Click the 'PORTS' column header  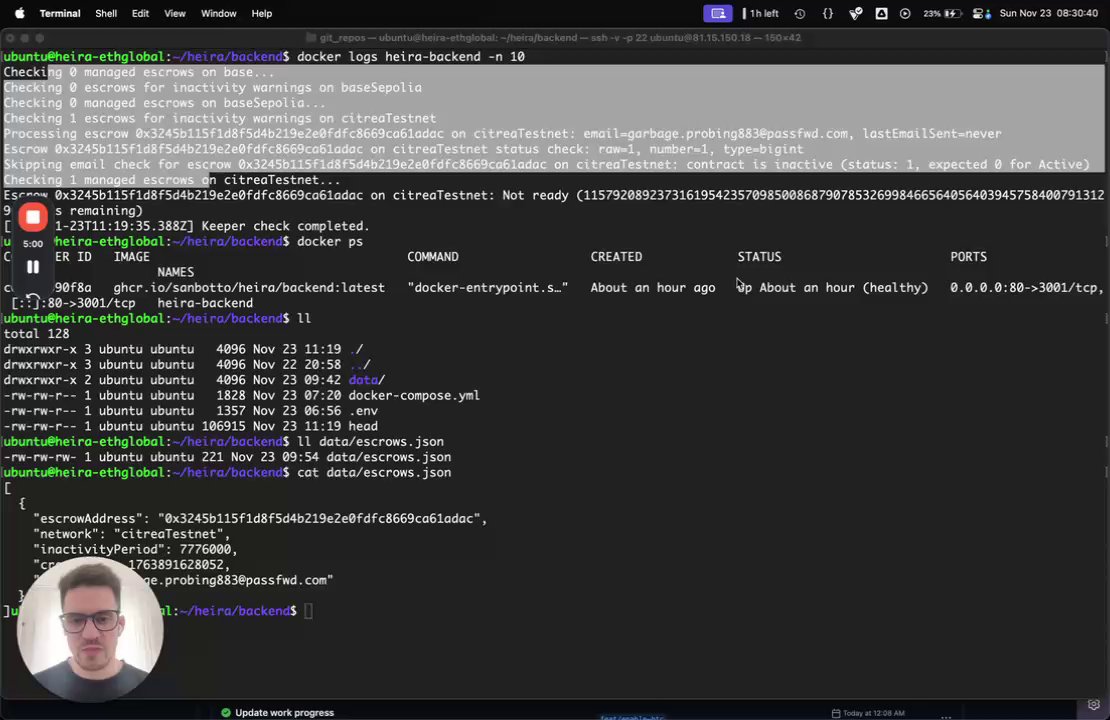coord(968,257)
